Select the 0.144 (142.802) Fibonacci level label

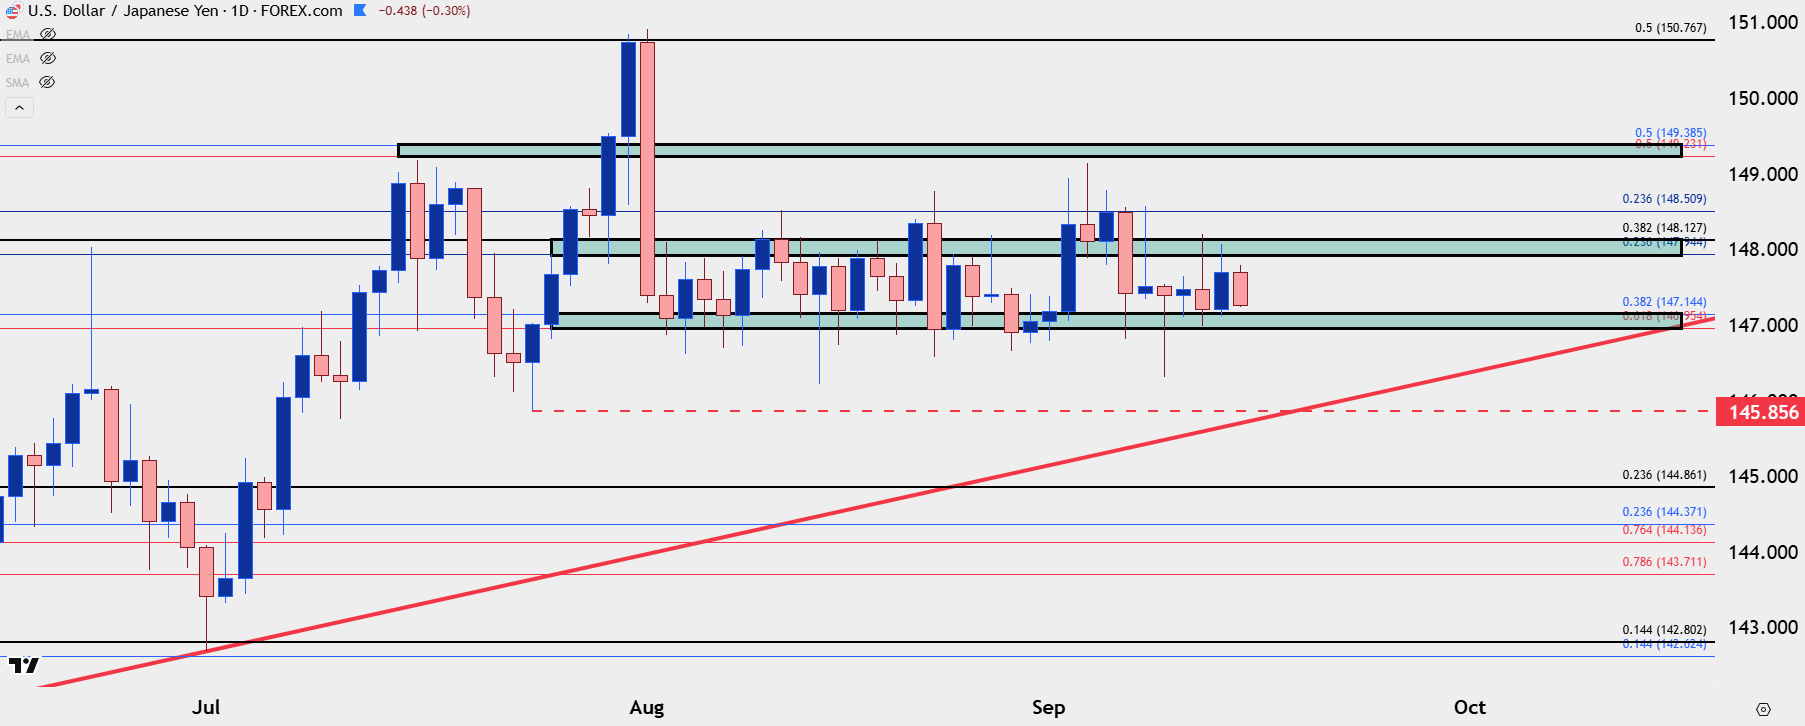point(1665,630)
